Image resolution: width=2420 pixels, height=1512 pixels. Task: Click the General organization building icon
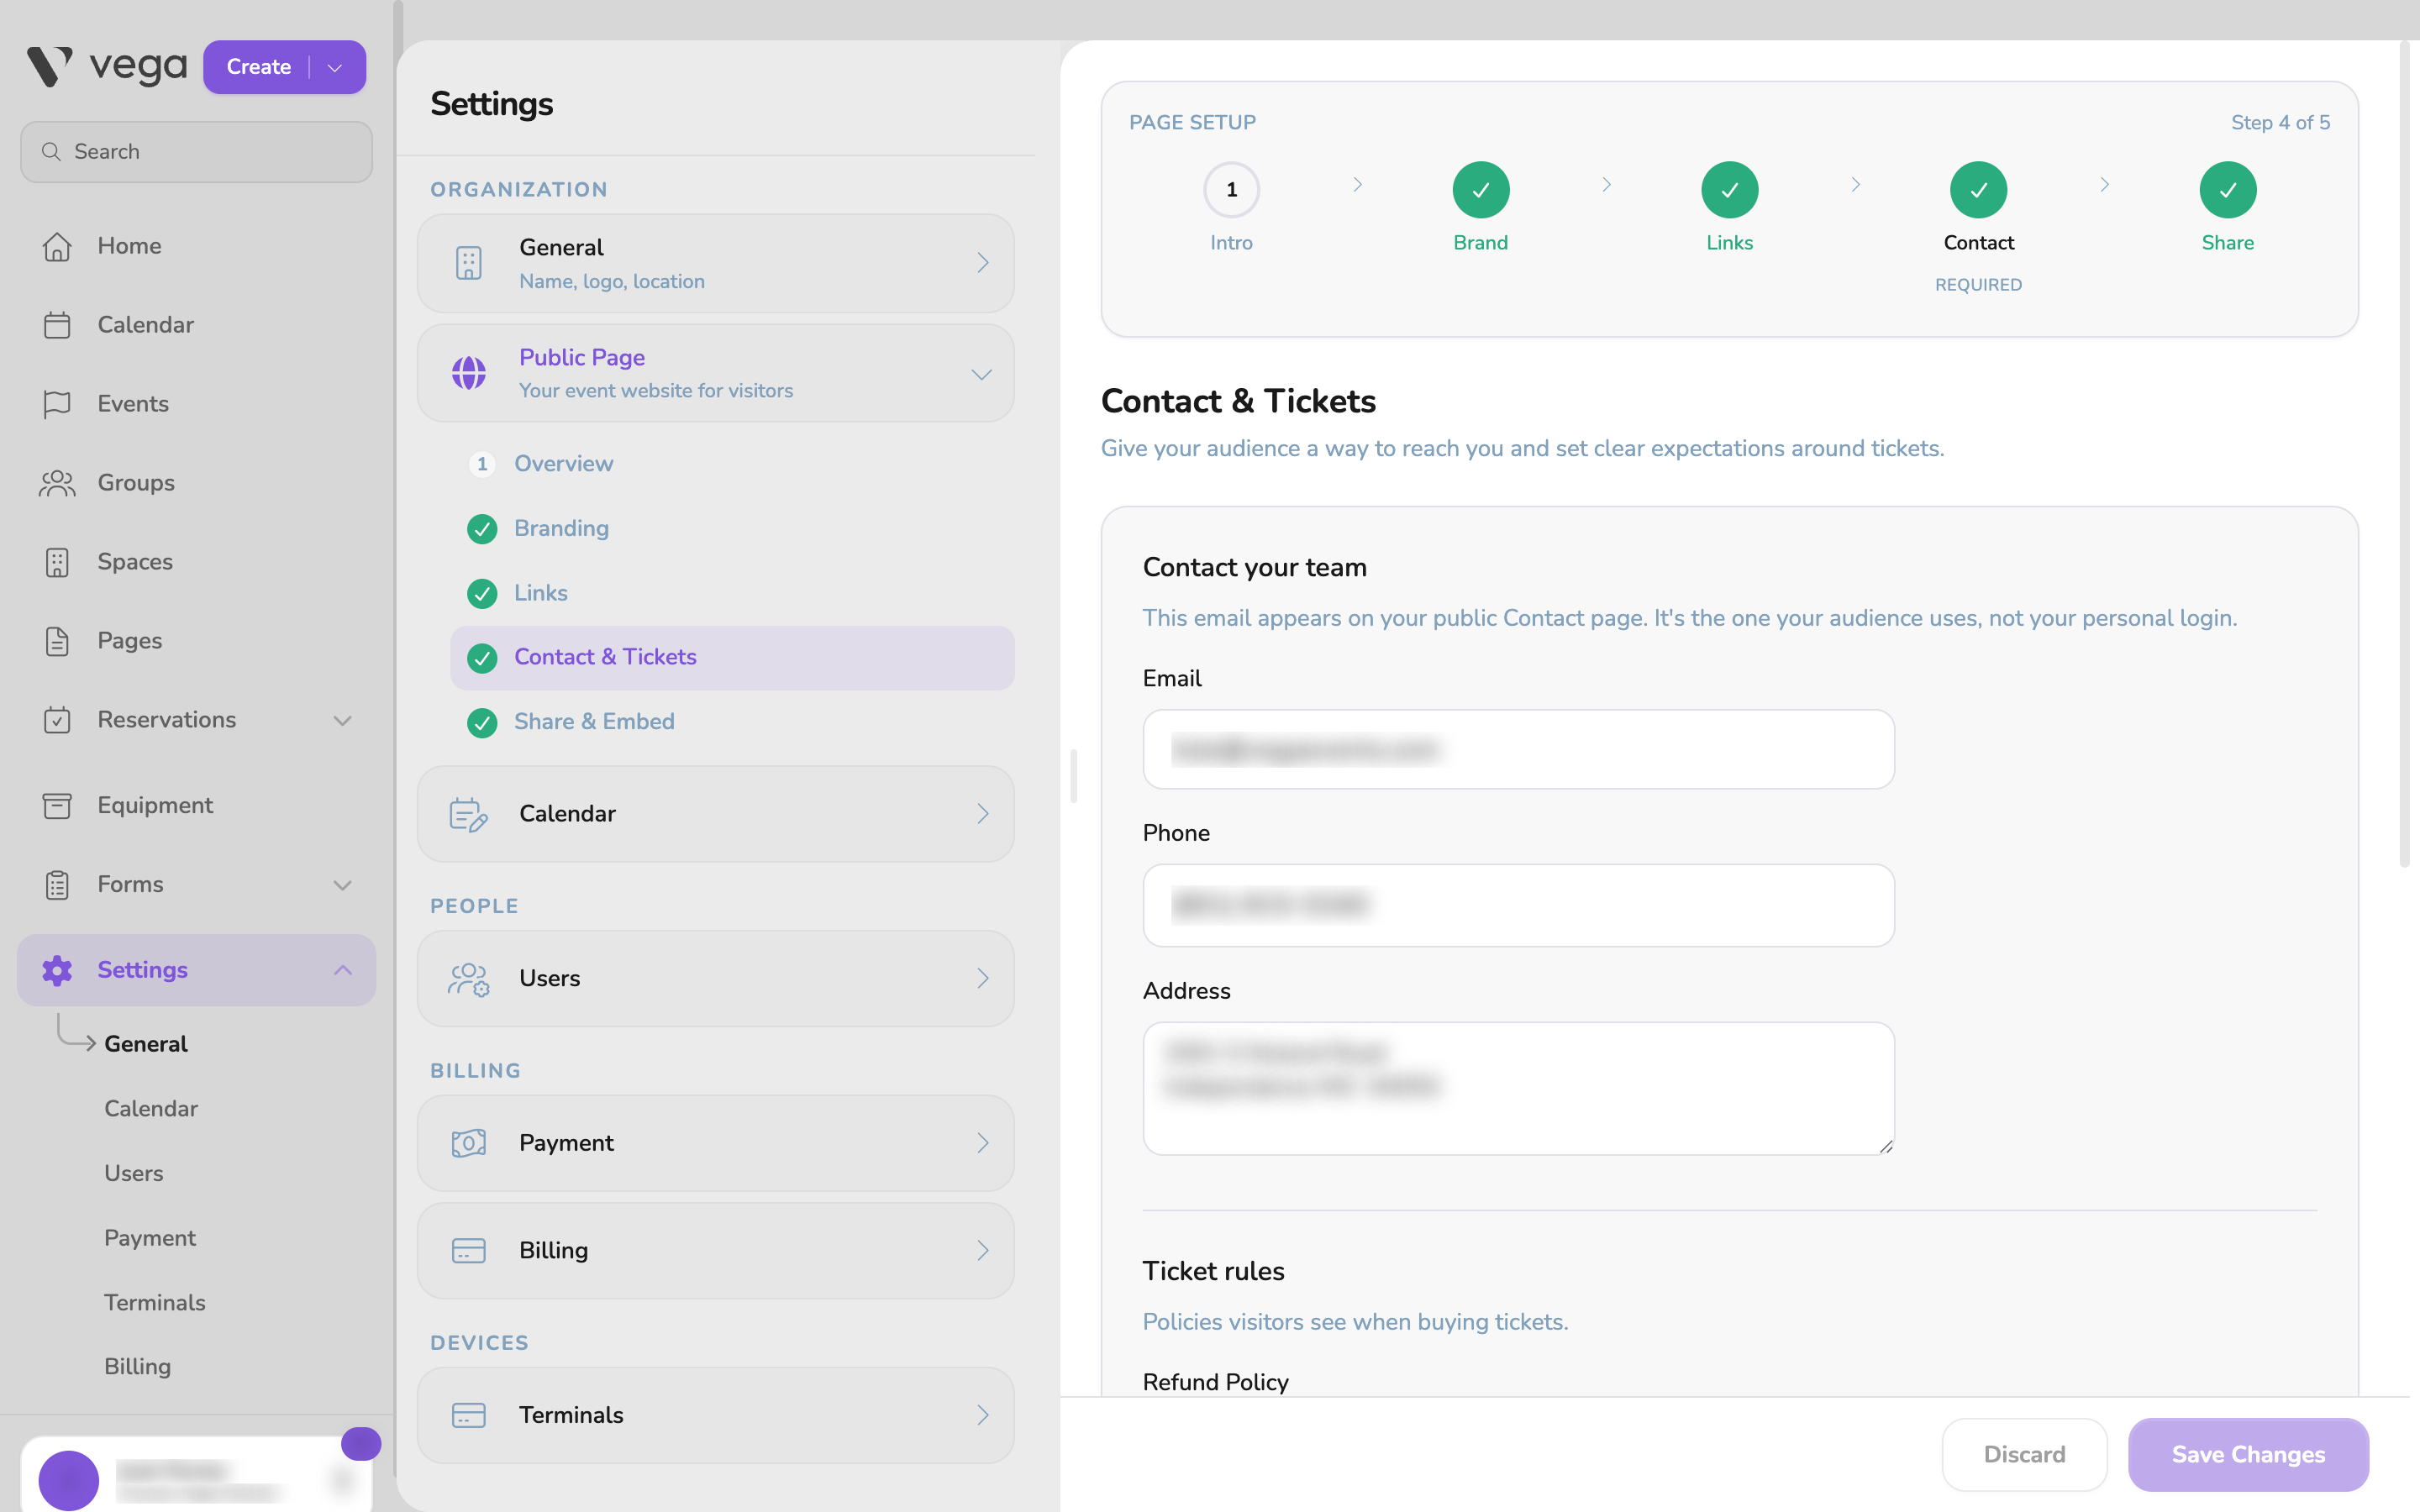[x=468, y=263]
